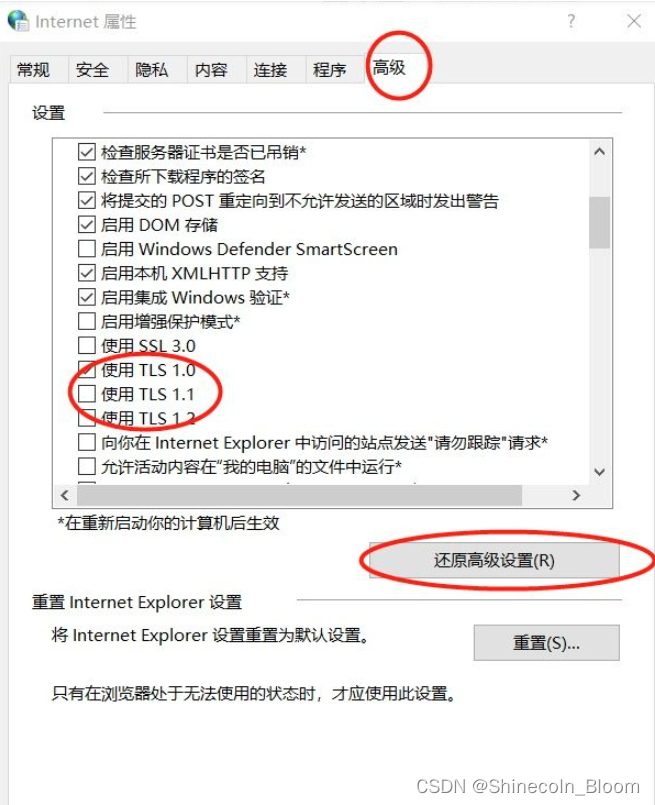Viewport: 655px width, 805px height.
Task: Open the 安全 tab
Action: 93,70
